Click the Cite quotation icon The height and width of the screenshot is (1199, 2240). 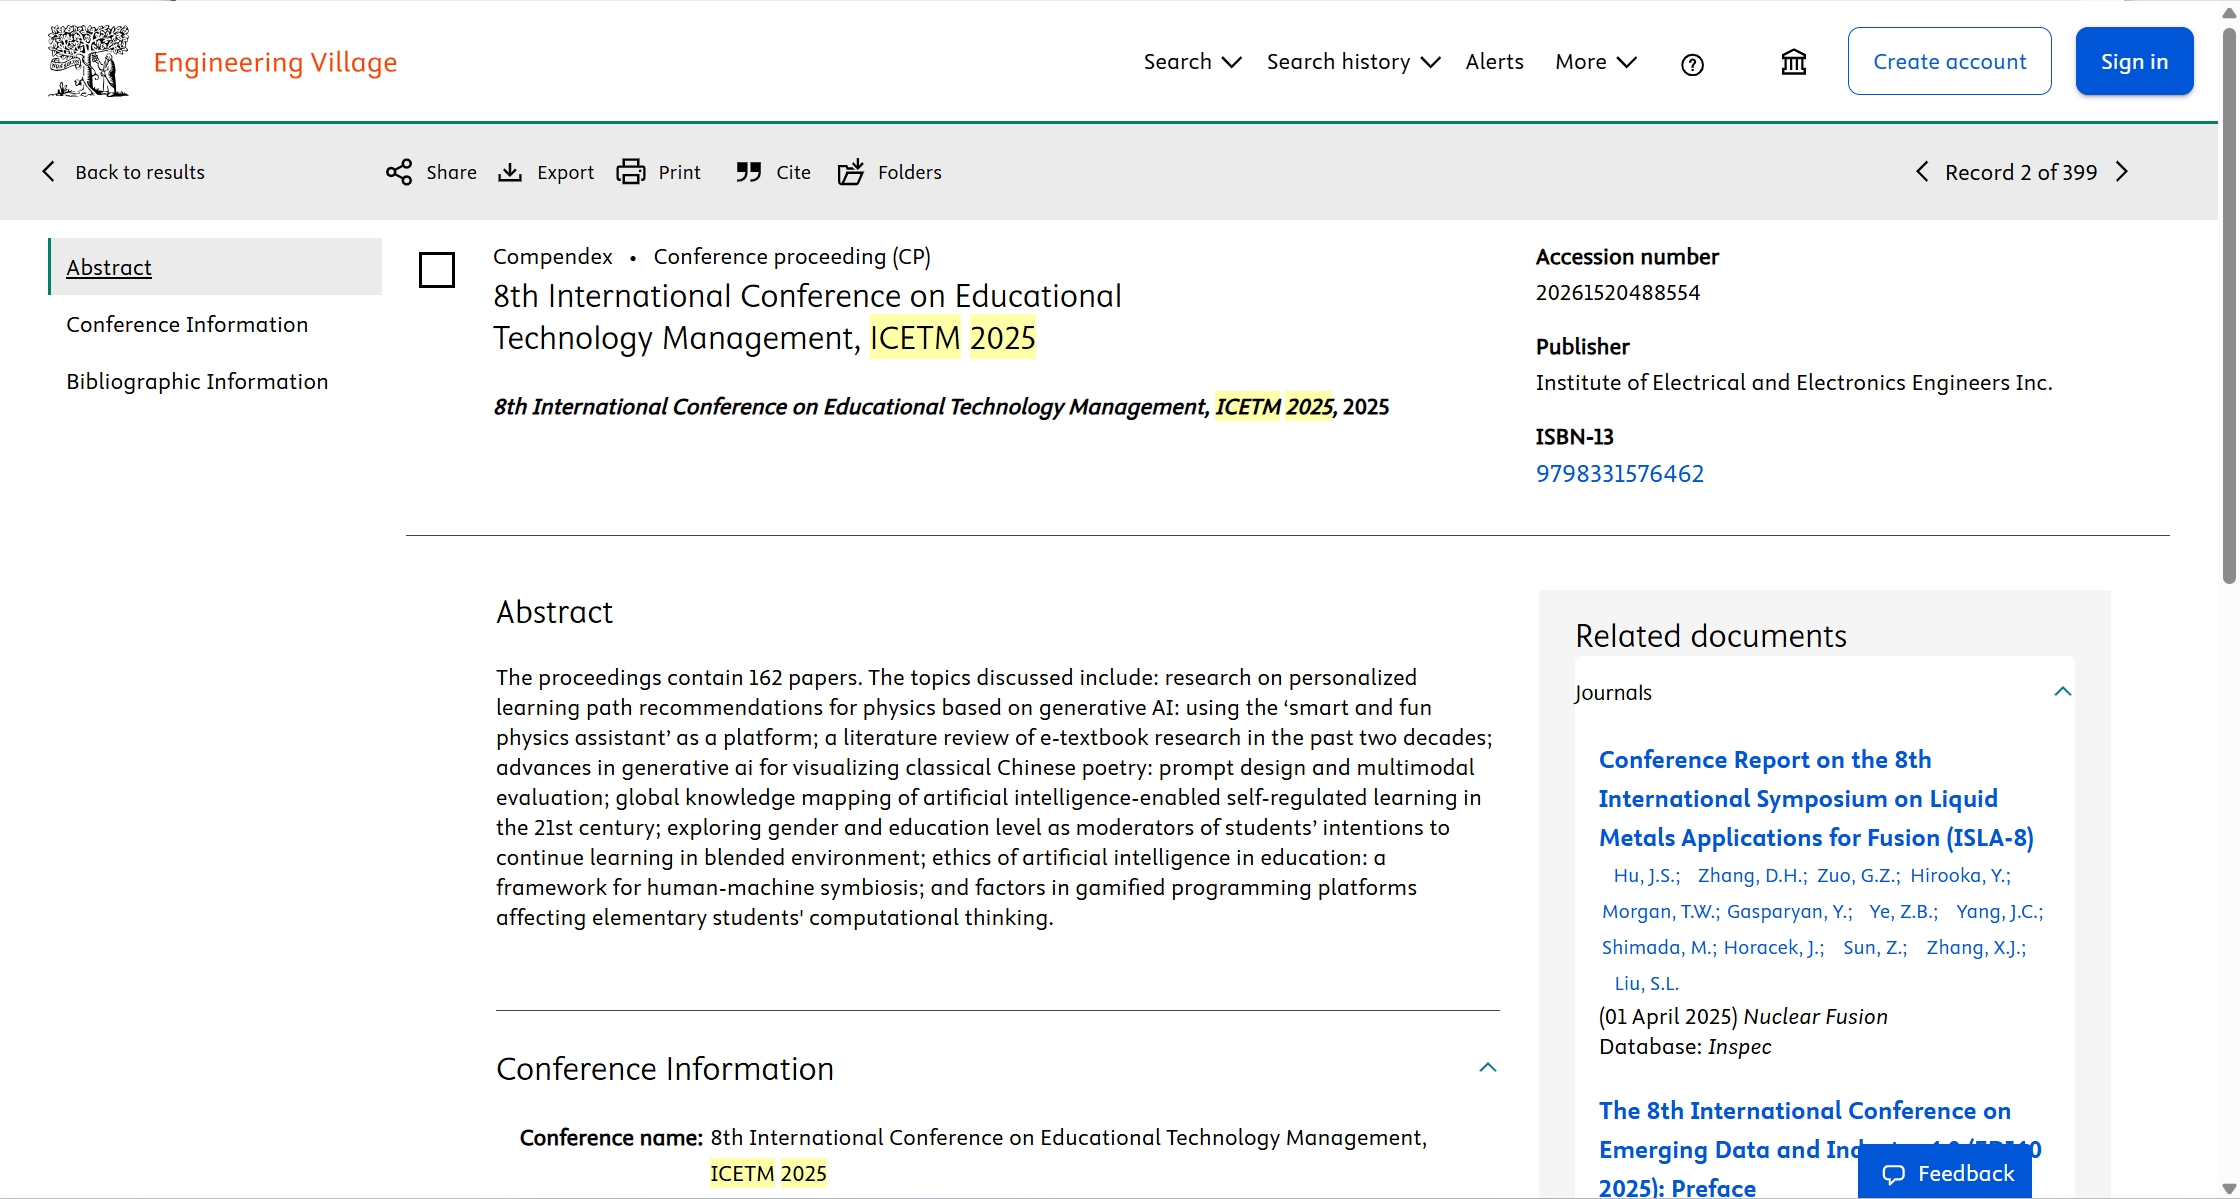(748, 172)
